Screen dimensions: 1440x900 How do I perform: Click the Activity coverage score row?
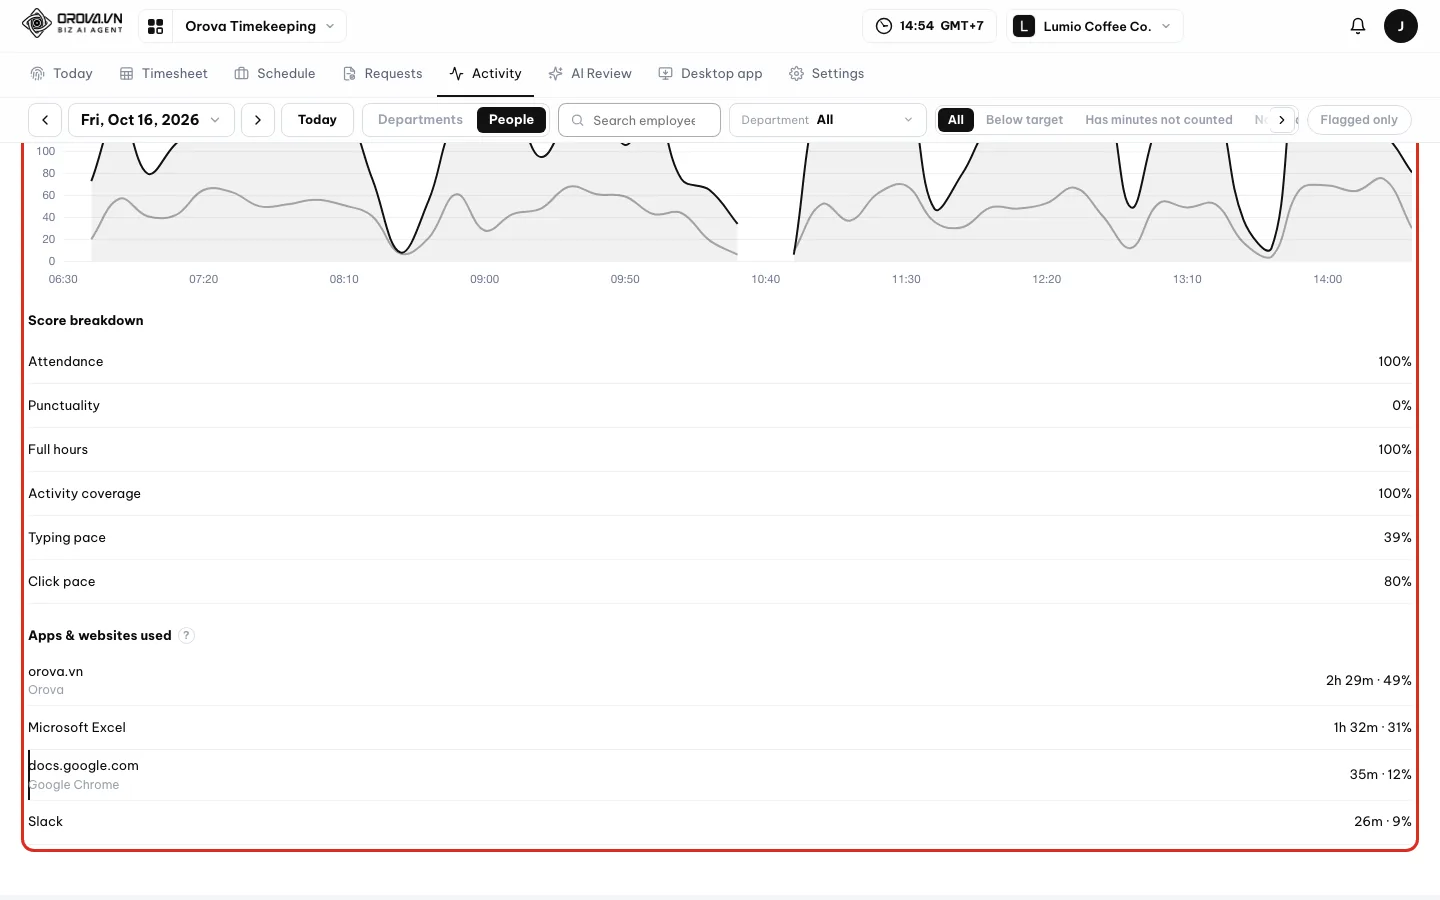(x=720, y=494)
